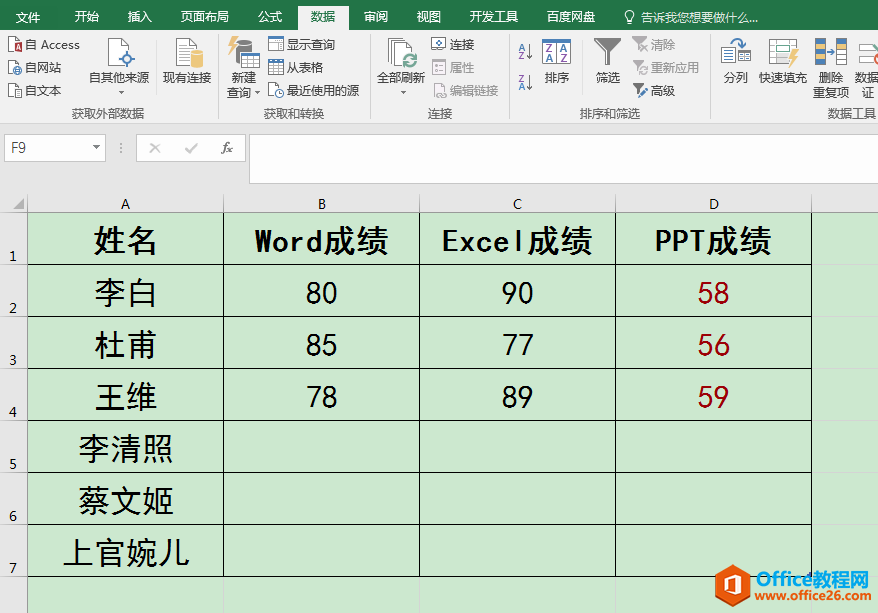Click the 告诉我您想要做什么 search box
Image resolution: width=878 pixels, height=613 pixels.
692,17
